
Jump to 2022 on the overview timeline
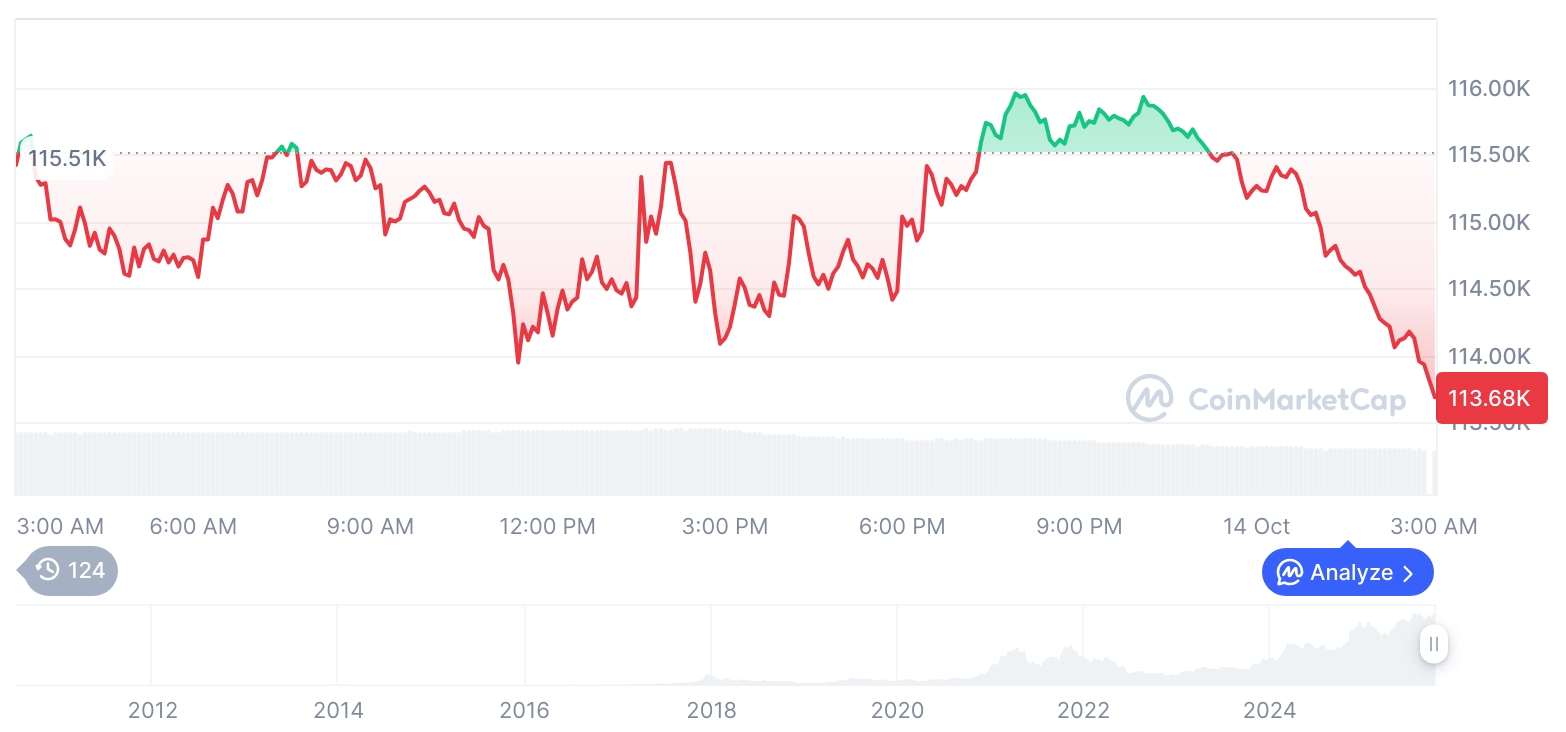point(1083,711)
